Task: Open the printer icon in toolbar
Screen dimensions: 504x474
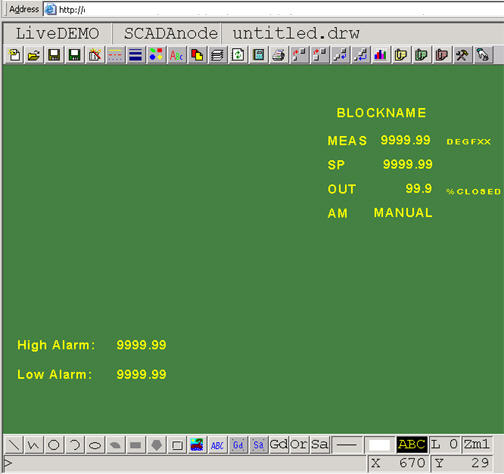Action: pyautogui.click(x=279, y=55)
